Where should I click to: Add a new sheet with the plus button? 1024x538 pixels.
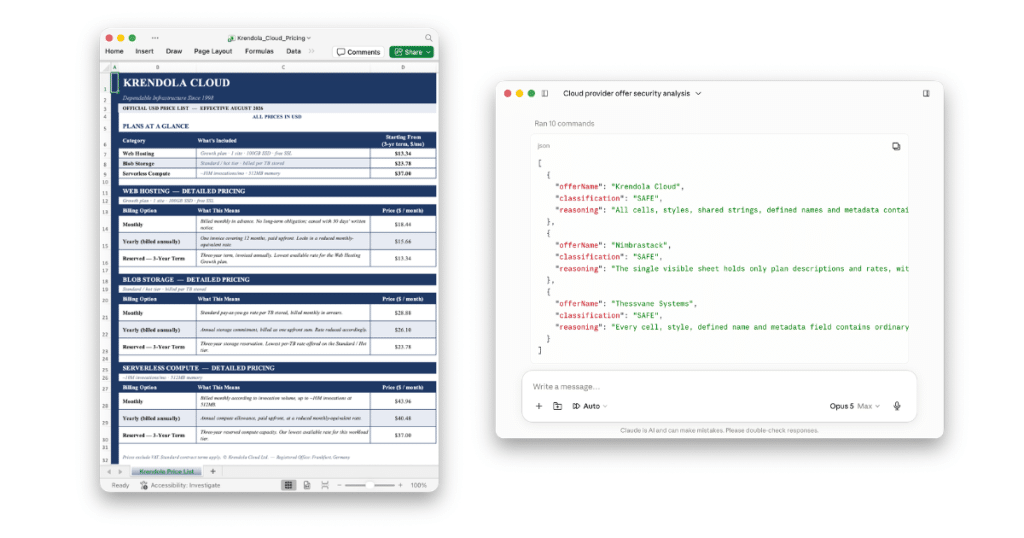pos(212,471)
